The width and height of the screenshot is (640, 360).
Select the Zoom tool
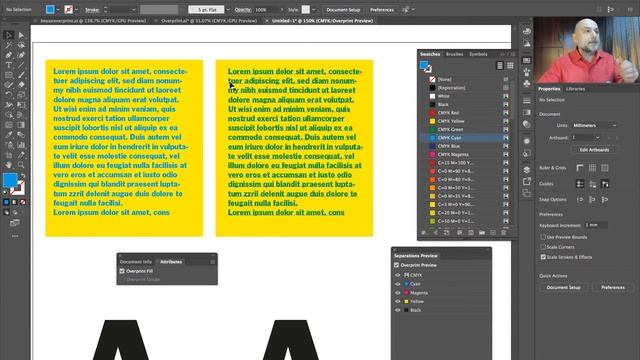coord(21,165)
